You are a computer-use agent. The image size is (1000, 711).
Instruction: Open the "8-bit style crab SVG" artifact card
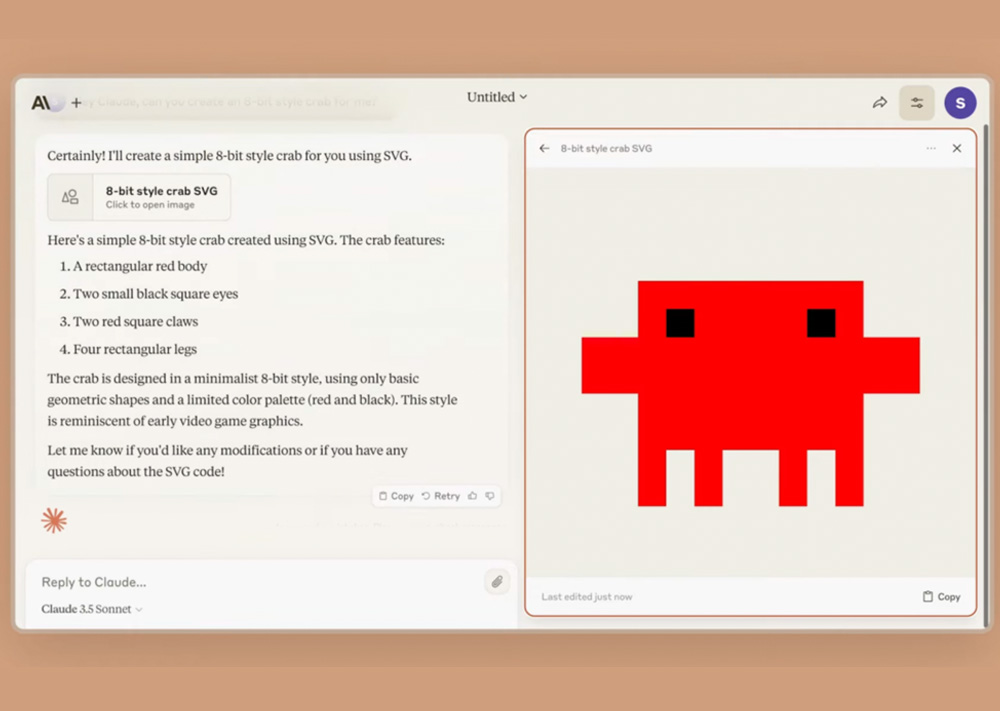pyautogui.click(x=139, y=197)
